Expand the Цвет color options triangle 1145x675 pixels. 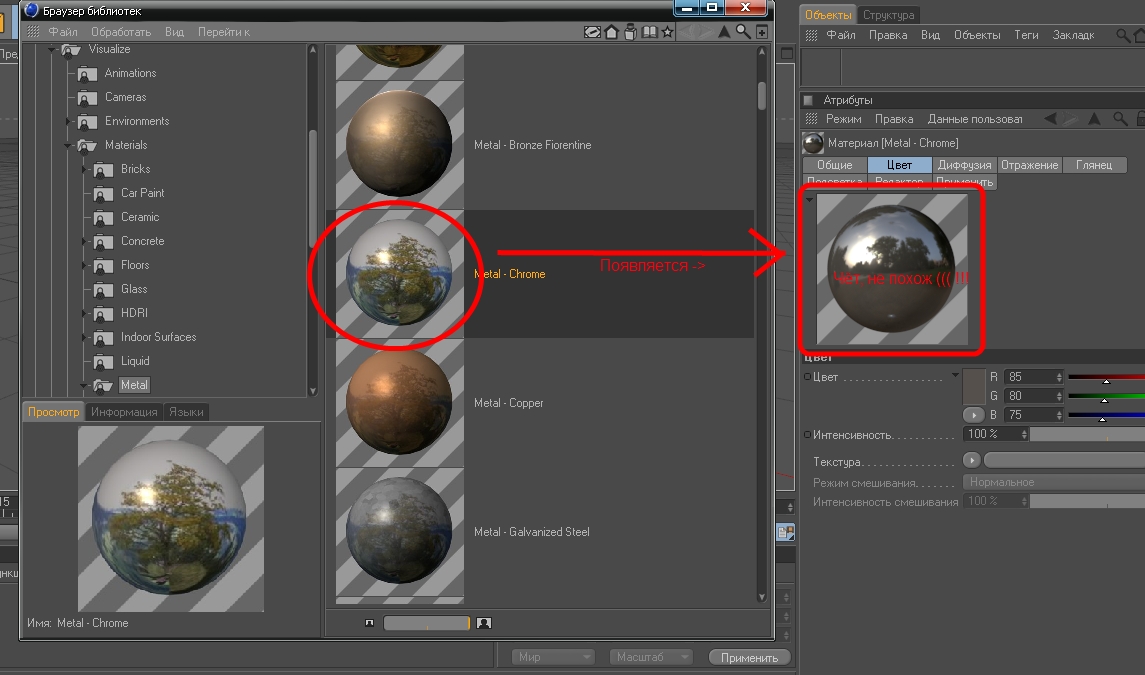tap(955, 377)
